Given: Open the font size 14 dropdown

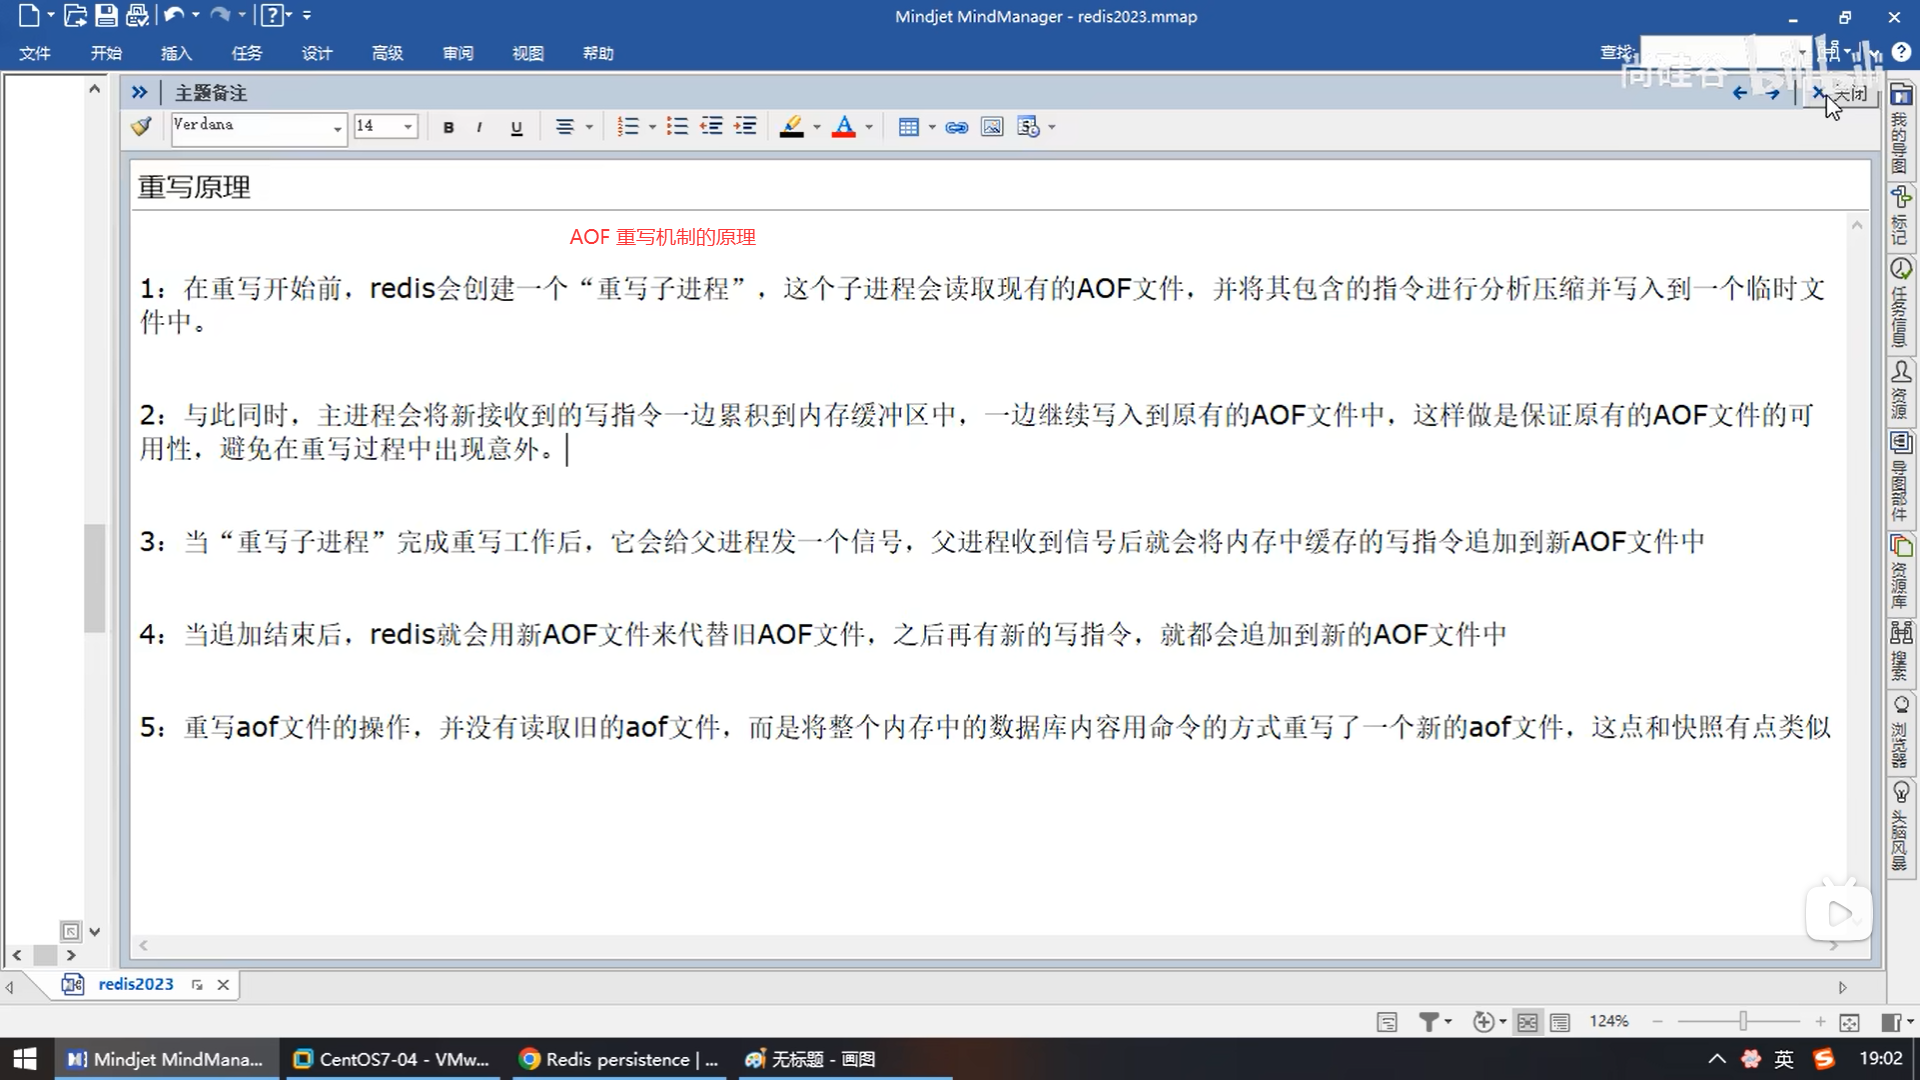Looking at the screenshot, I should (408, 127).
